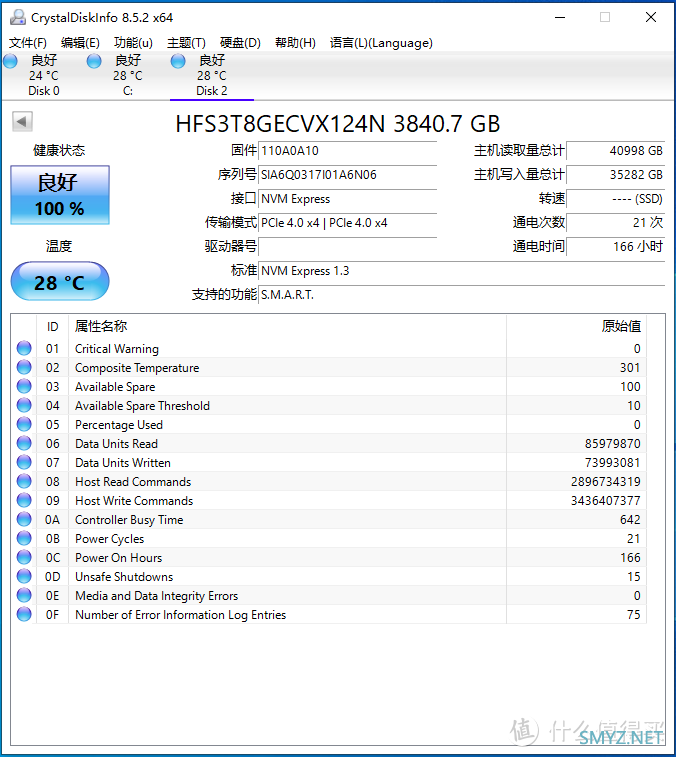
Task: Switch to the C: drive tab
Action: (x=127, y=75)
